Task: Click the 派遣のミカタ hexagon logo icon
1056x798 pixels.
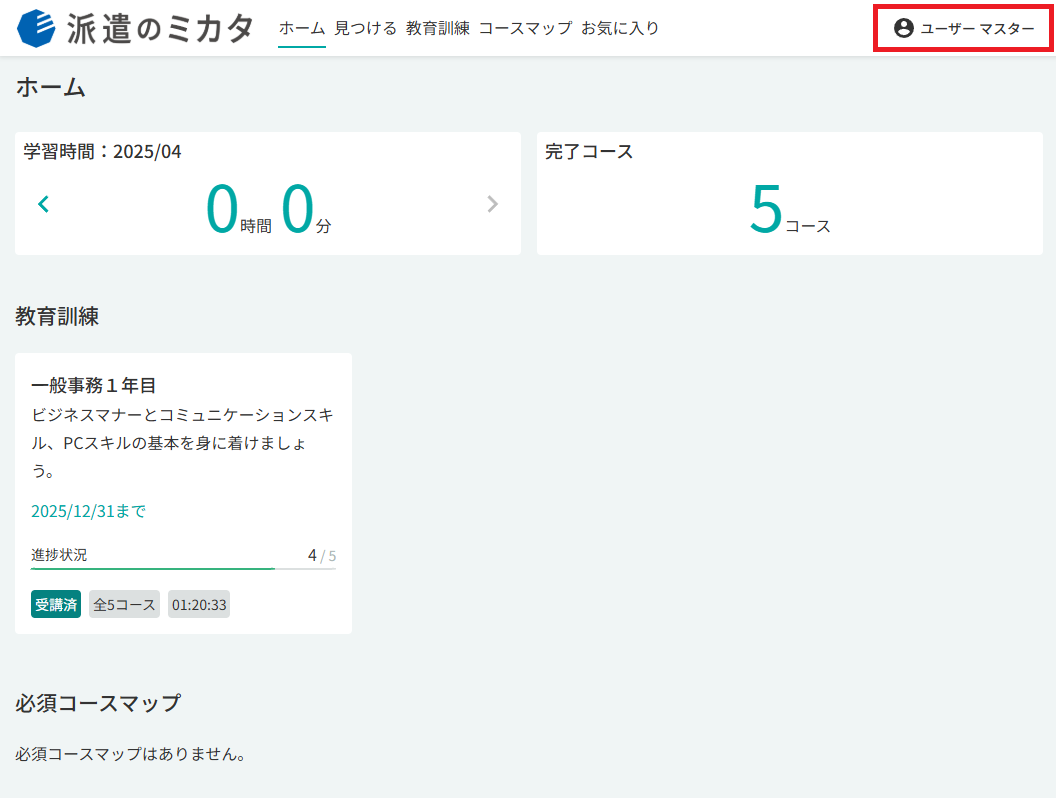Action: [36, 28]
